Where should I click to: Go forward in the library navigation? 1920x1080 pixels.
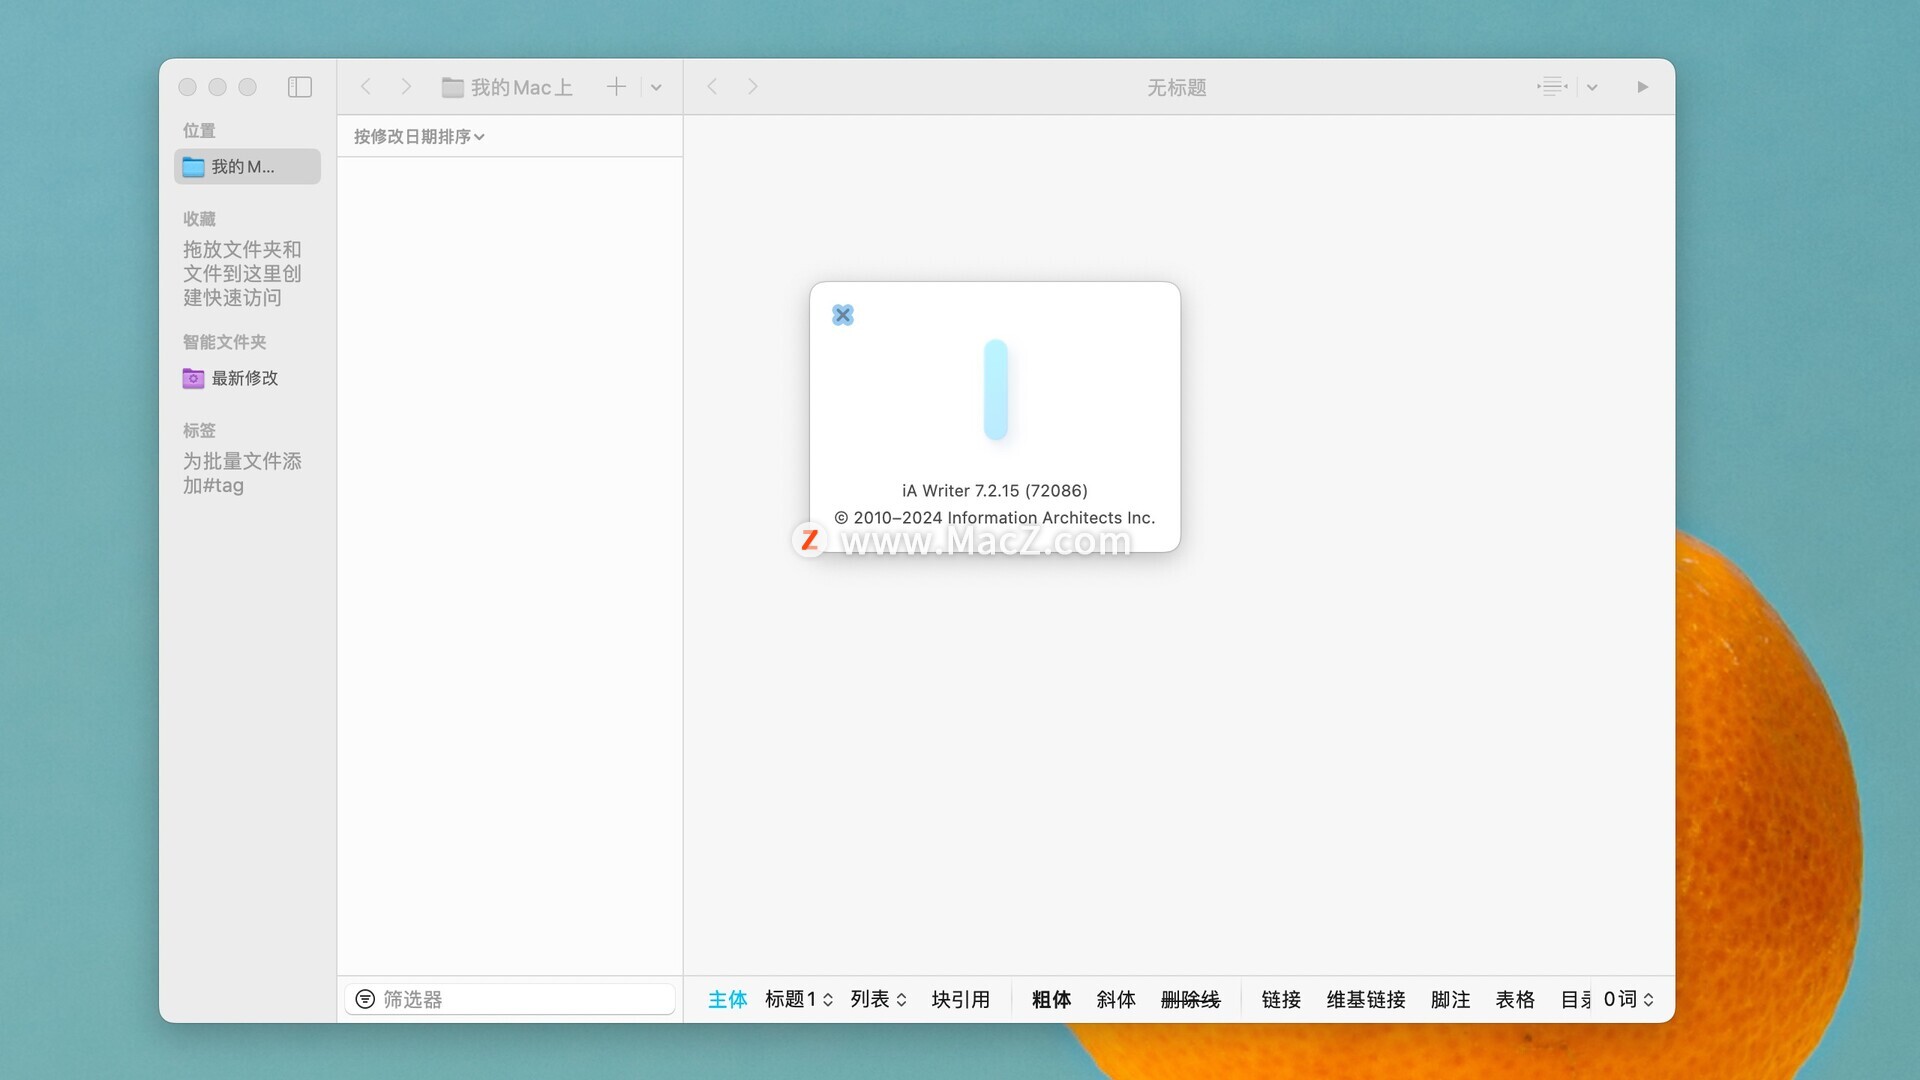[406, 87]
